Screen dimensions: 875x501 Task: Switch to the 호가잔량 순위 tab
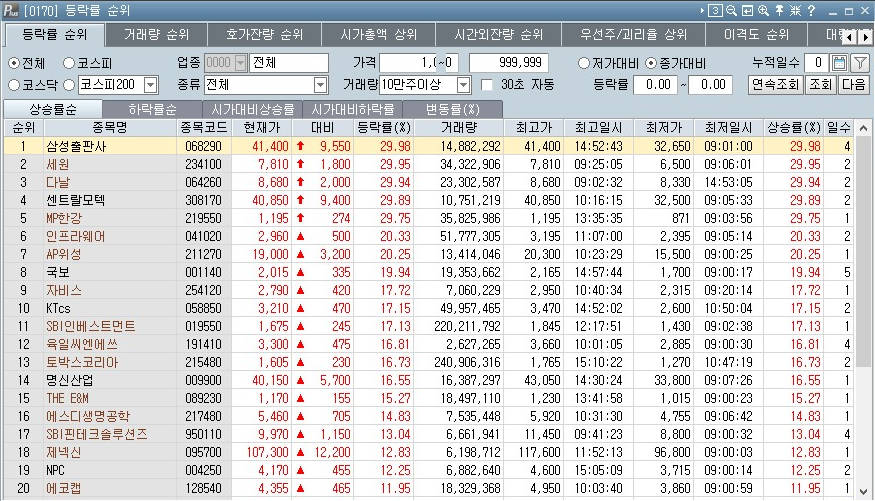pyautogui.click(x=264, y=35)
